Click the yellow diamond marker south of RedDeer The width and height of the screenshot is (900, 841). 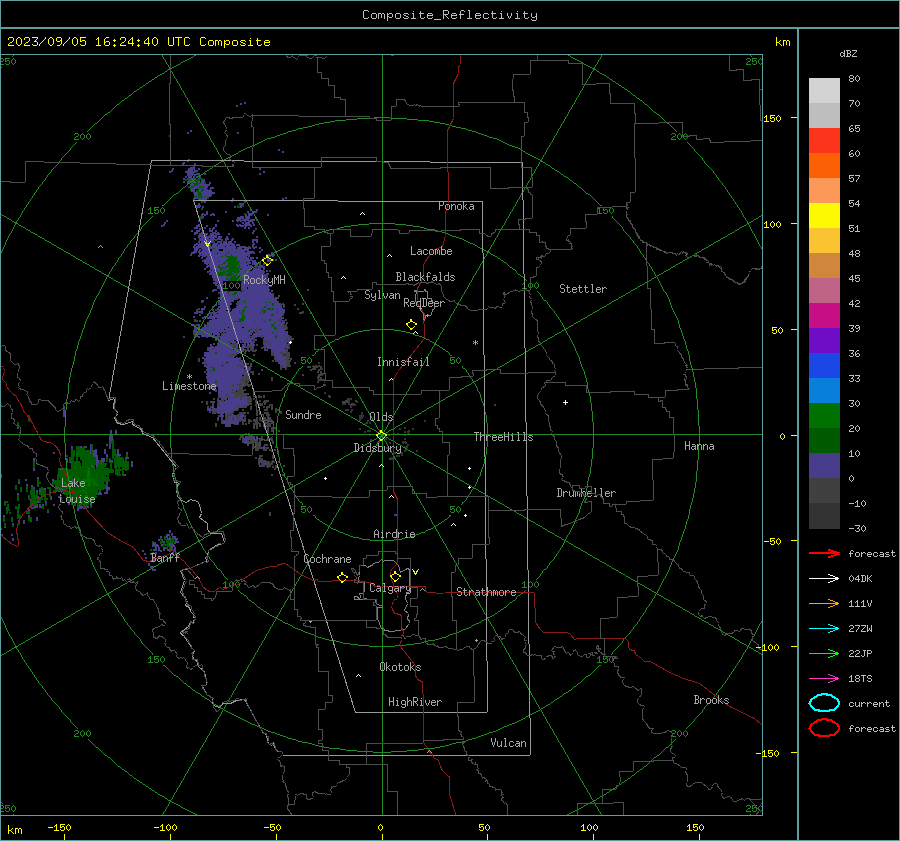coord(412,324)
